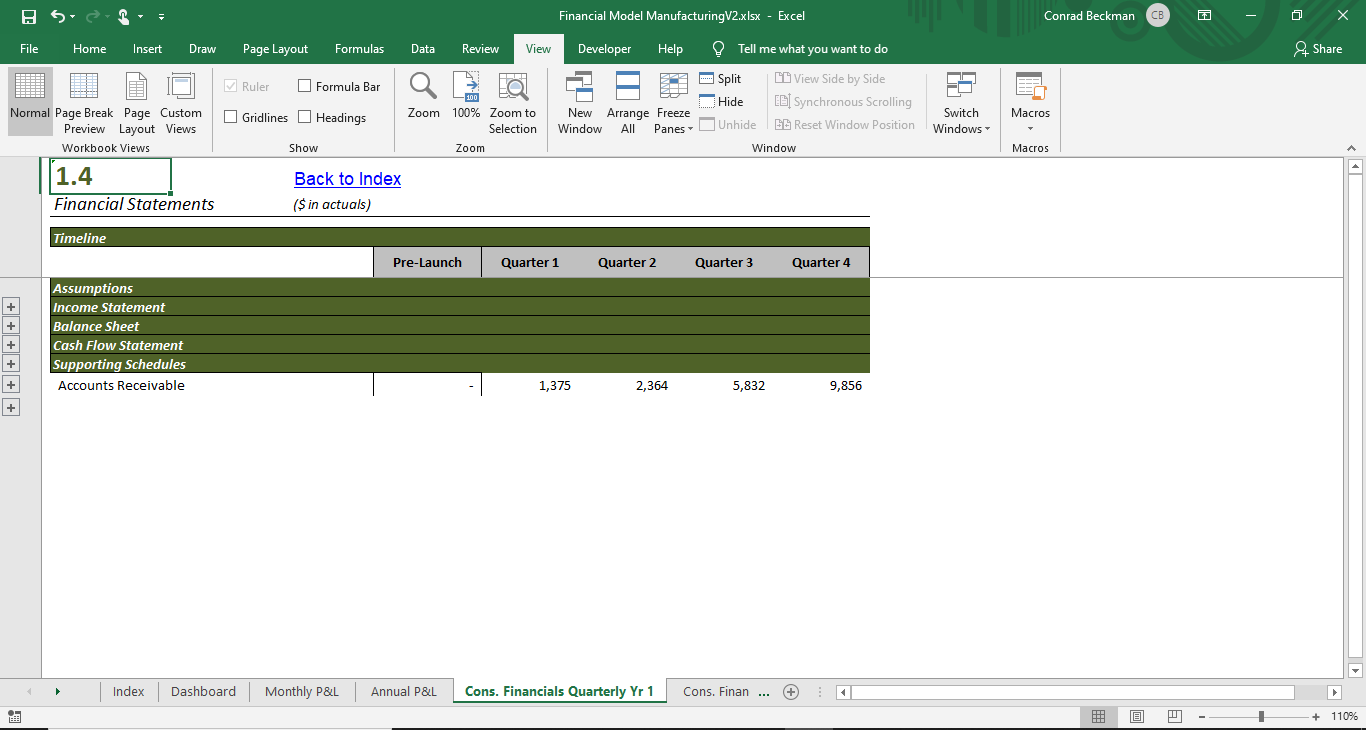
Task: Click zoom out minus in status bar
Action: pyautogui.click(x=1202, y=716)
